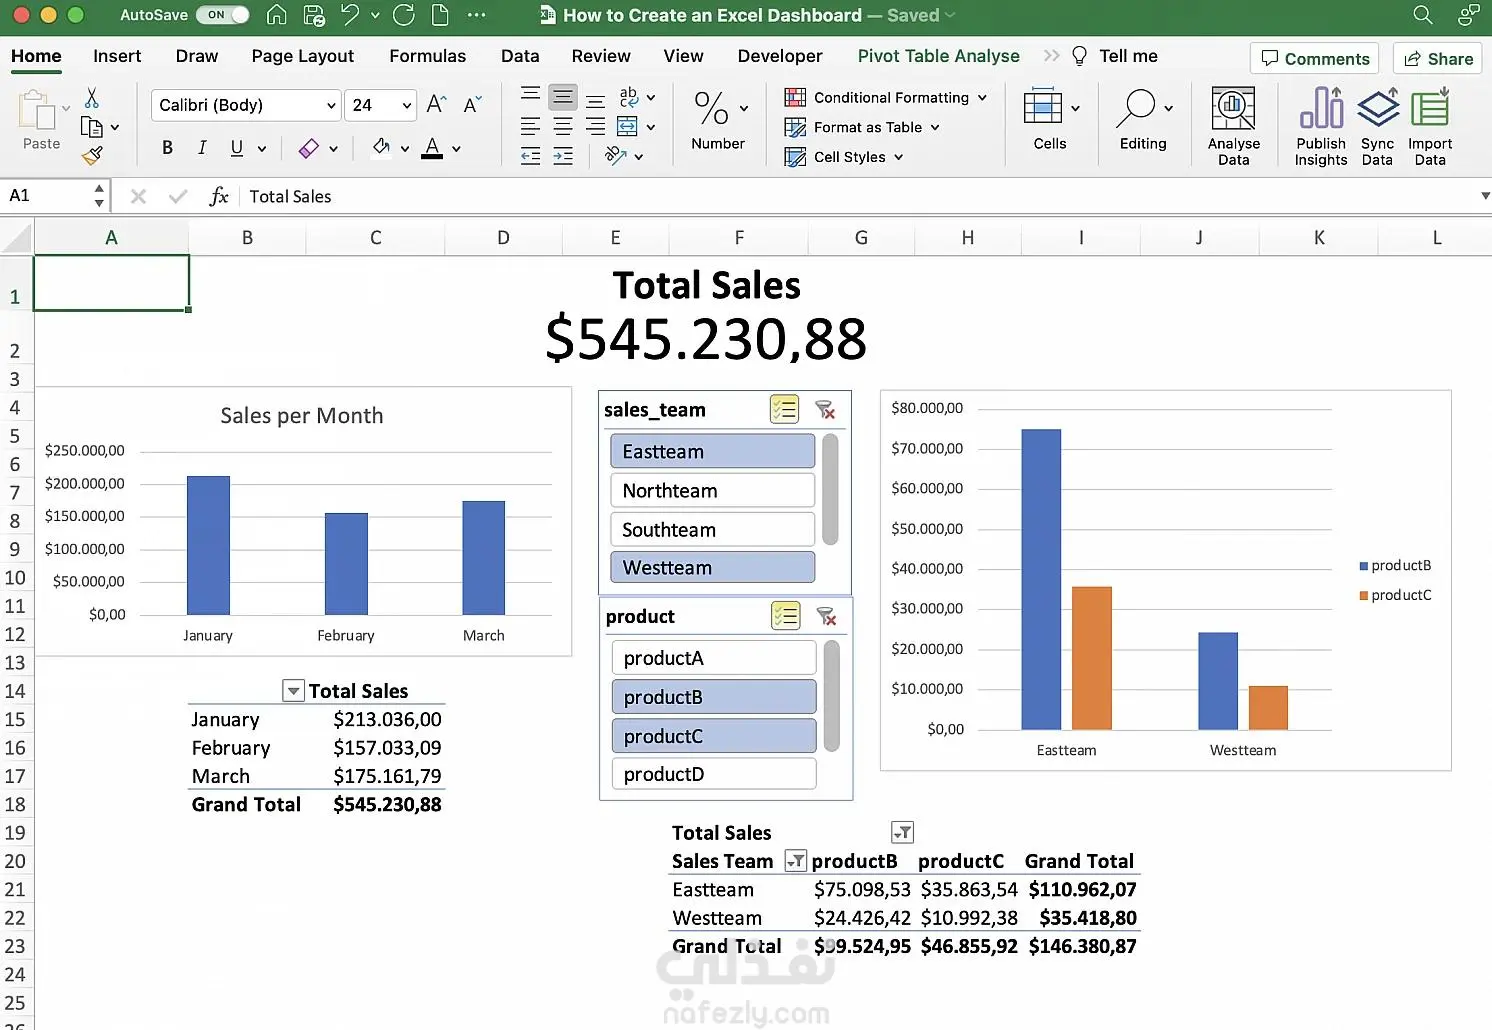Viewport: 1492px width, 1030px height.
Task: Switch to the Data tab
Action: [x=520, y=56]
